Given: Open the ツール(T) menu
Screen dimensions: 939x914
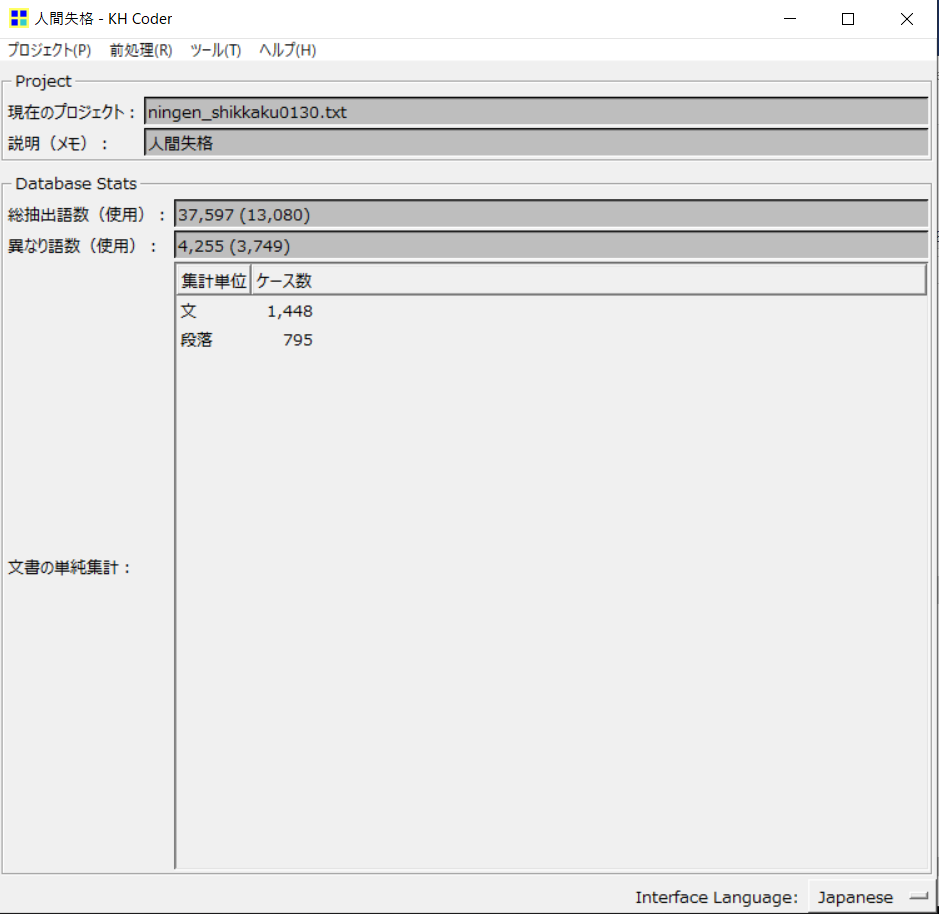Looking at the screenshot, I should [x=215, y=50].
